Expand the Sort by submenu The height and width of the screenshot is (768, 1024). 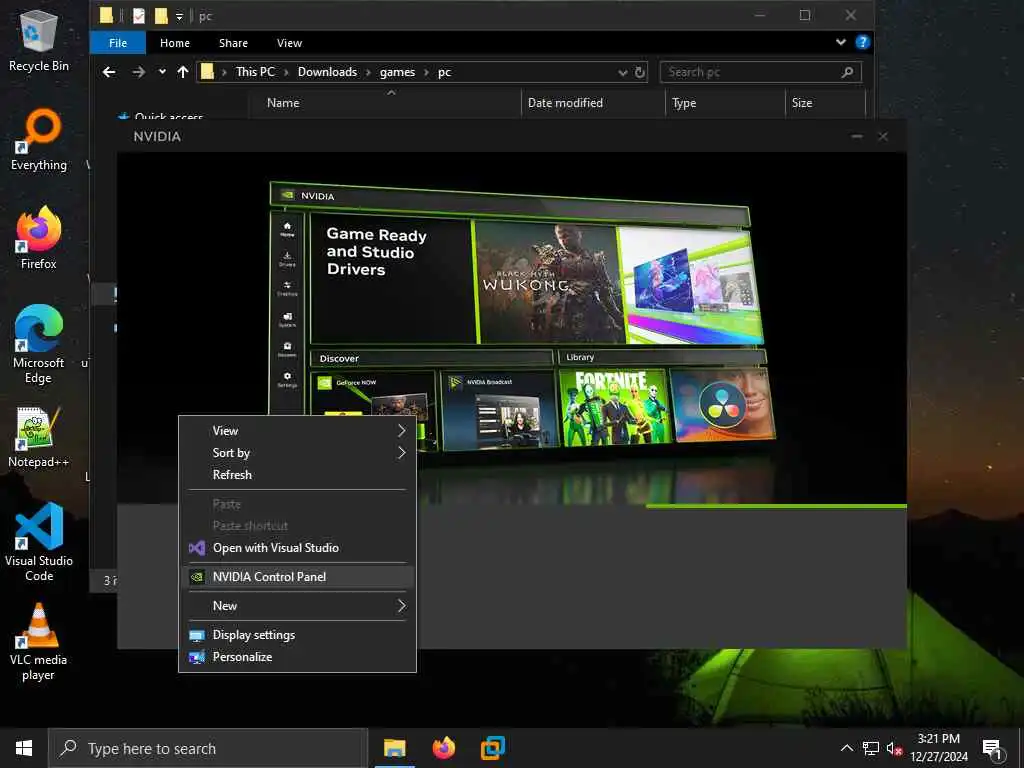pyautogui.click(x=298, y=453)
